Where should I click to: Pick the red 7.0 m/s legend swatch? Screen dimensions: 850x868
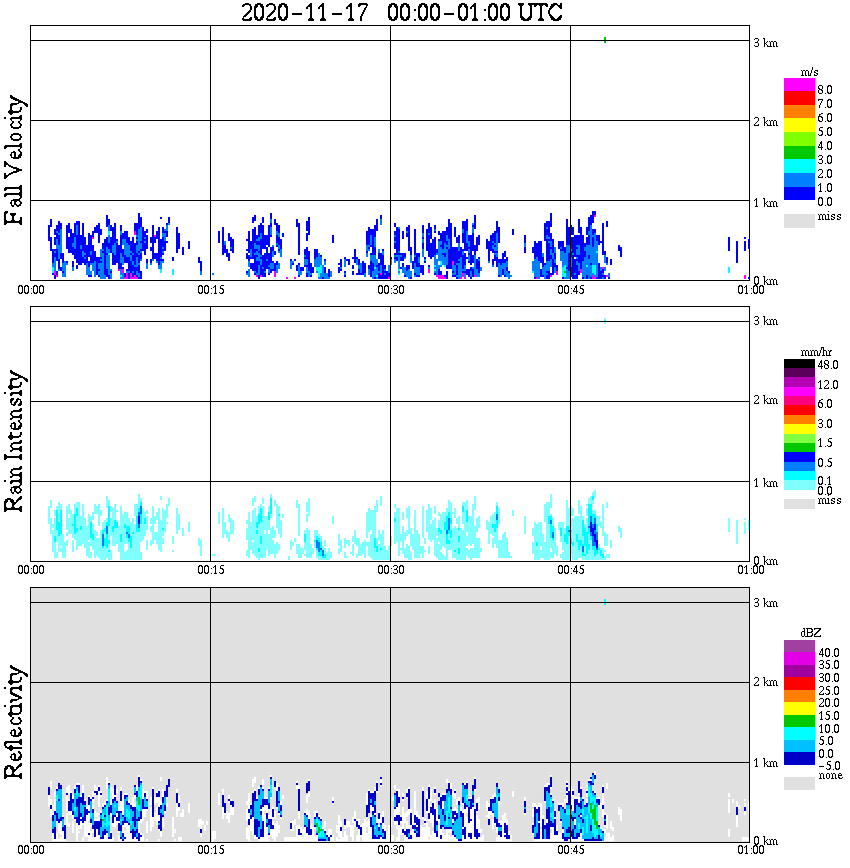(x=799, y=98)
